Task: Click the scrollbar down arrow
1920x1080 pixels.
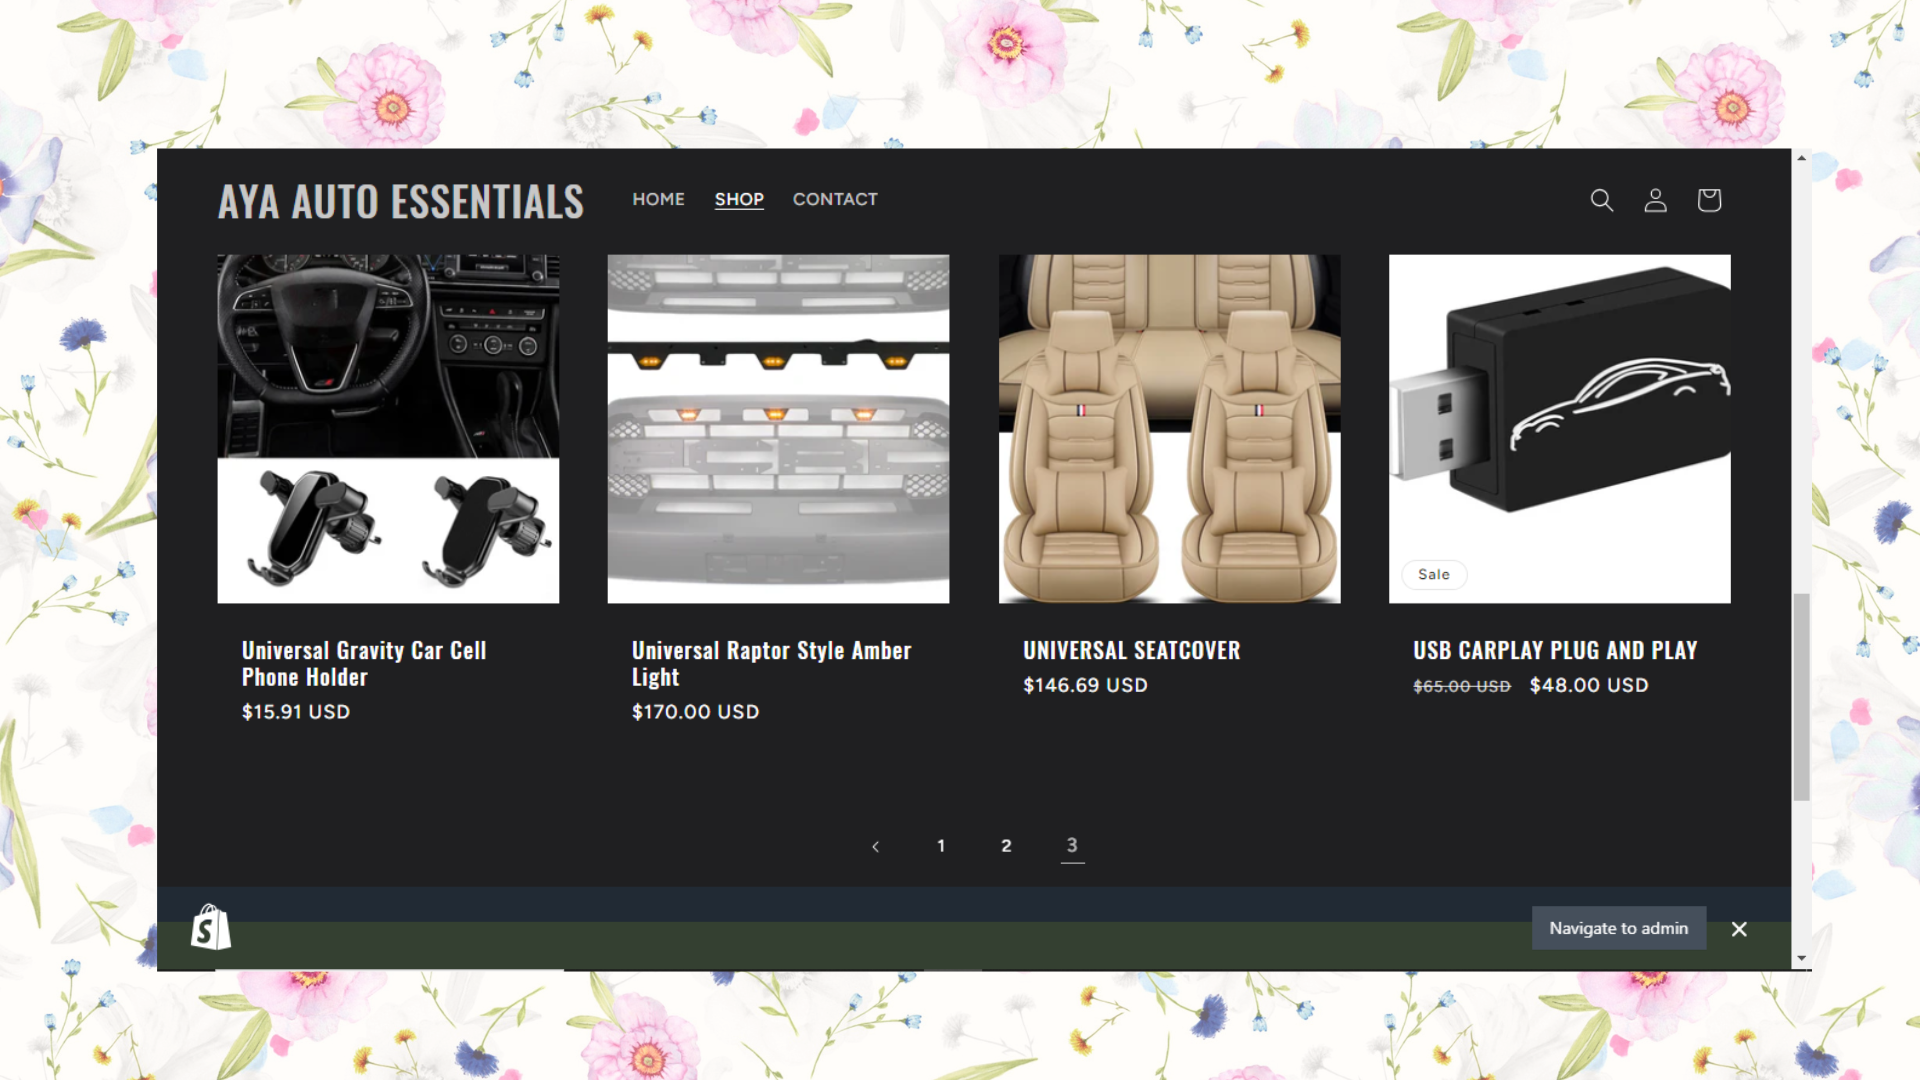Action: [x=1801, y=958]
